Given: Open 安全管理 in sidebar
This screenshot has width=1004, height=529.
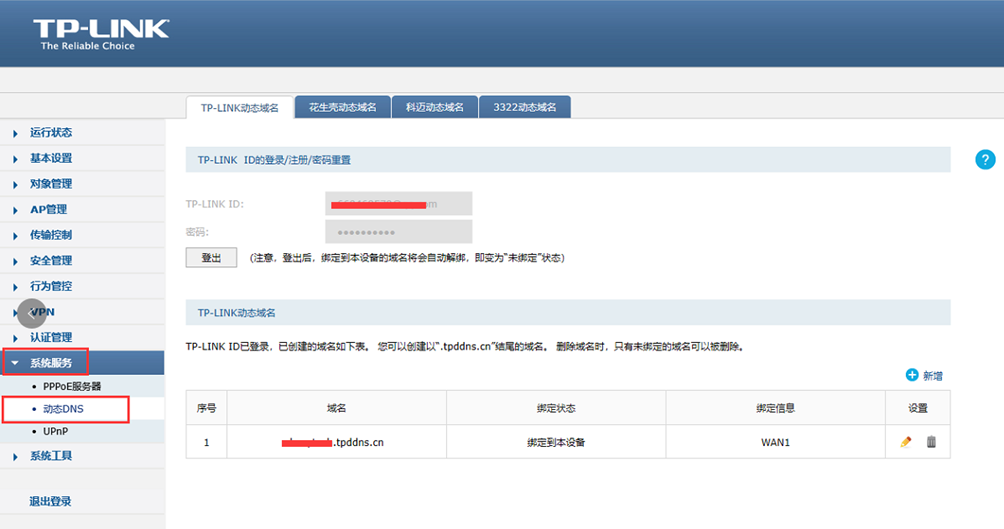Looking at the screenshot, I should click(x=51, y=261).
